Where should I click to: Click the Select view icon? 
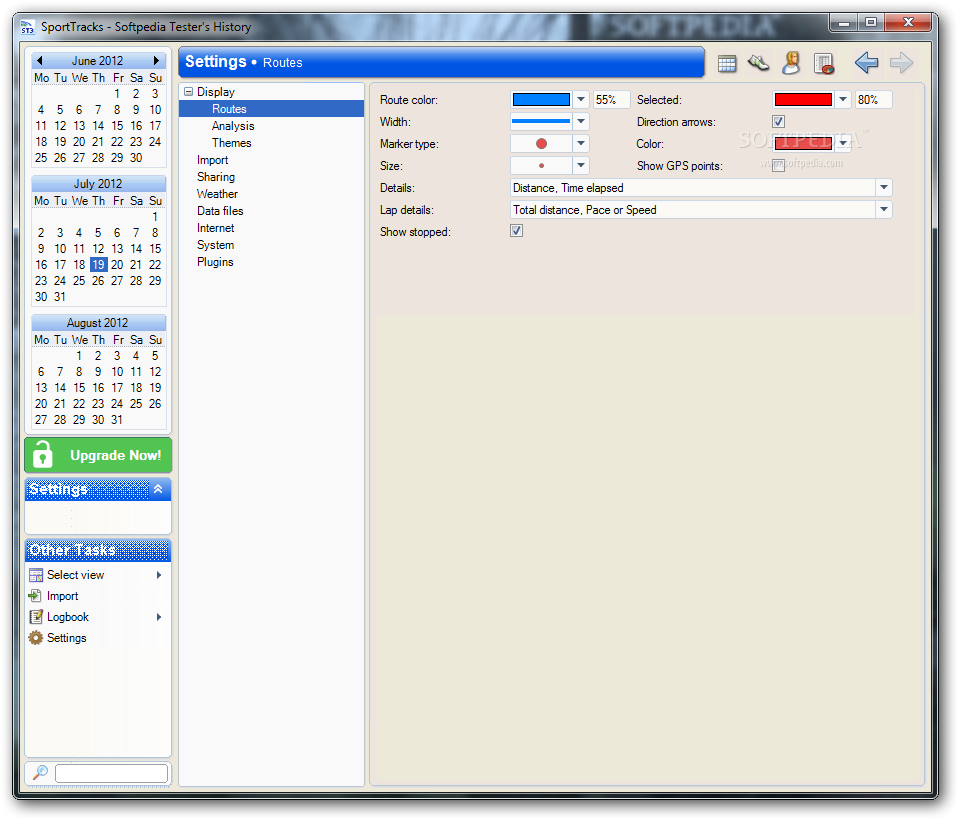[36, 575]
